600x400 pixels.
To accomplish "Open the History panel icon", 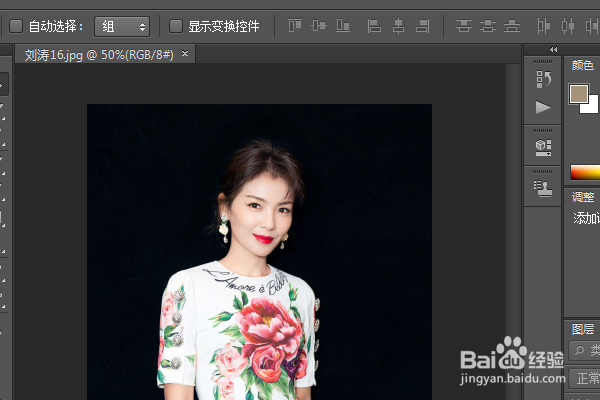I will (x=543, y=79).
